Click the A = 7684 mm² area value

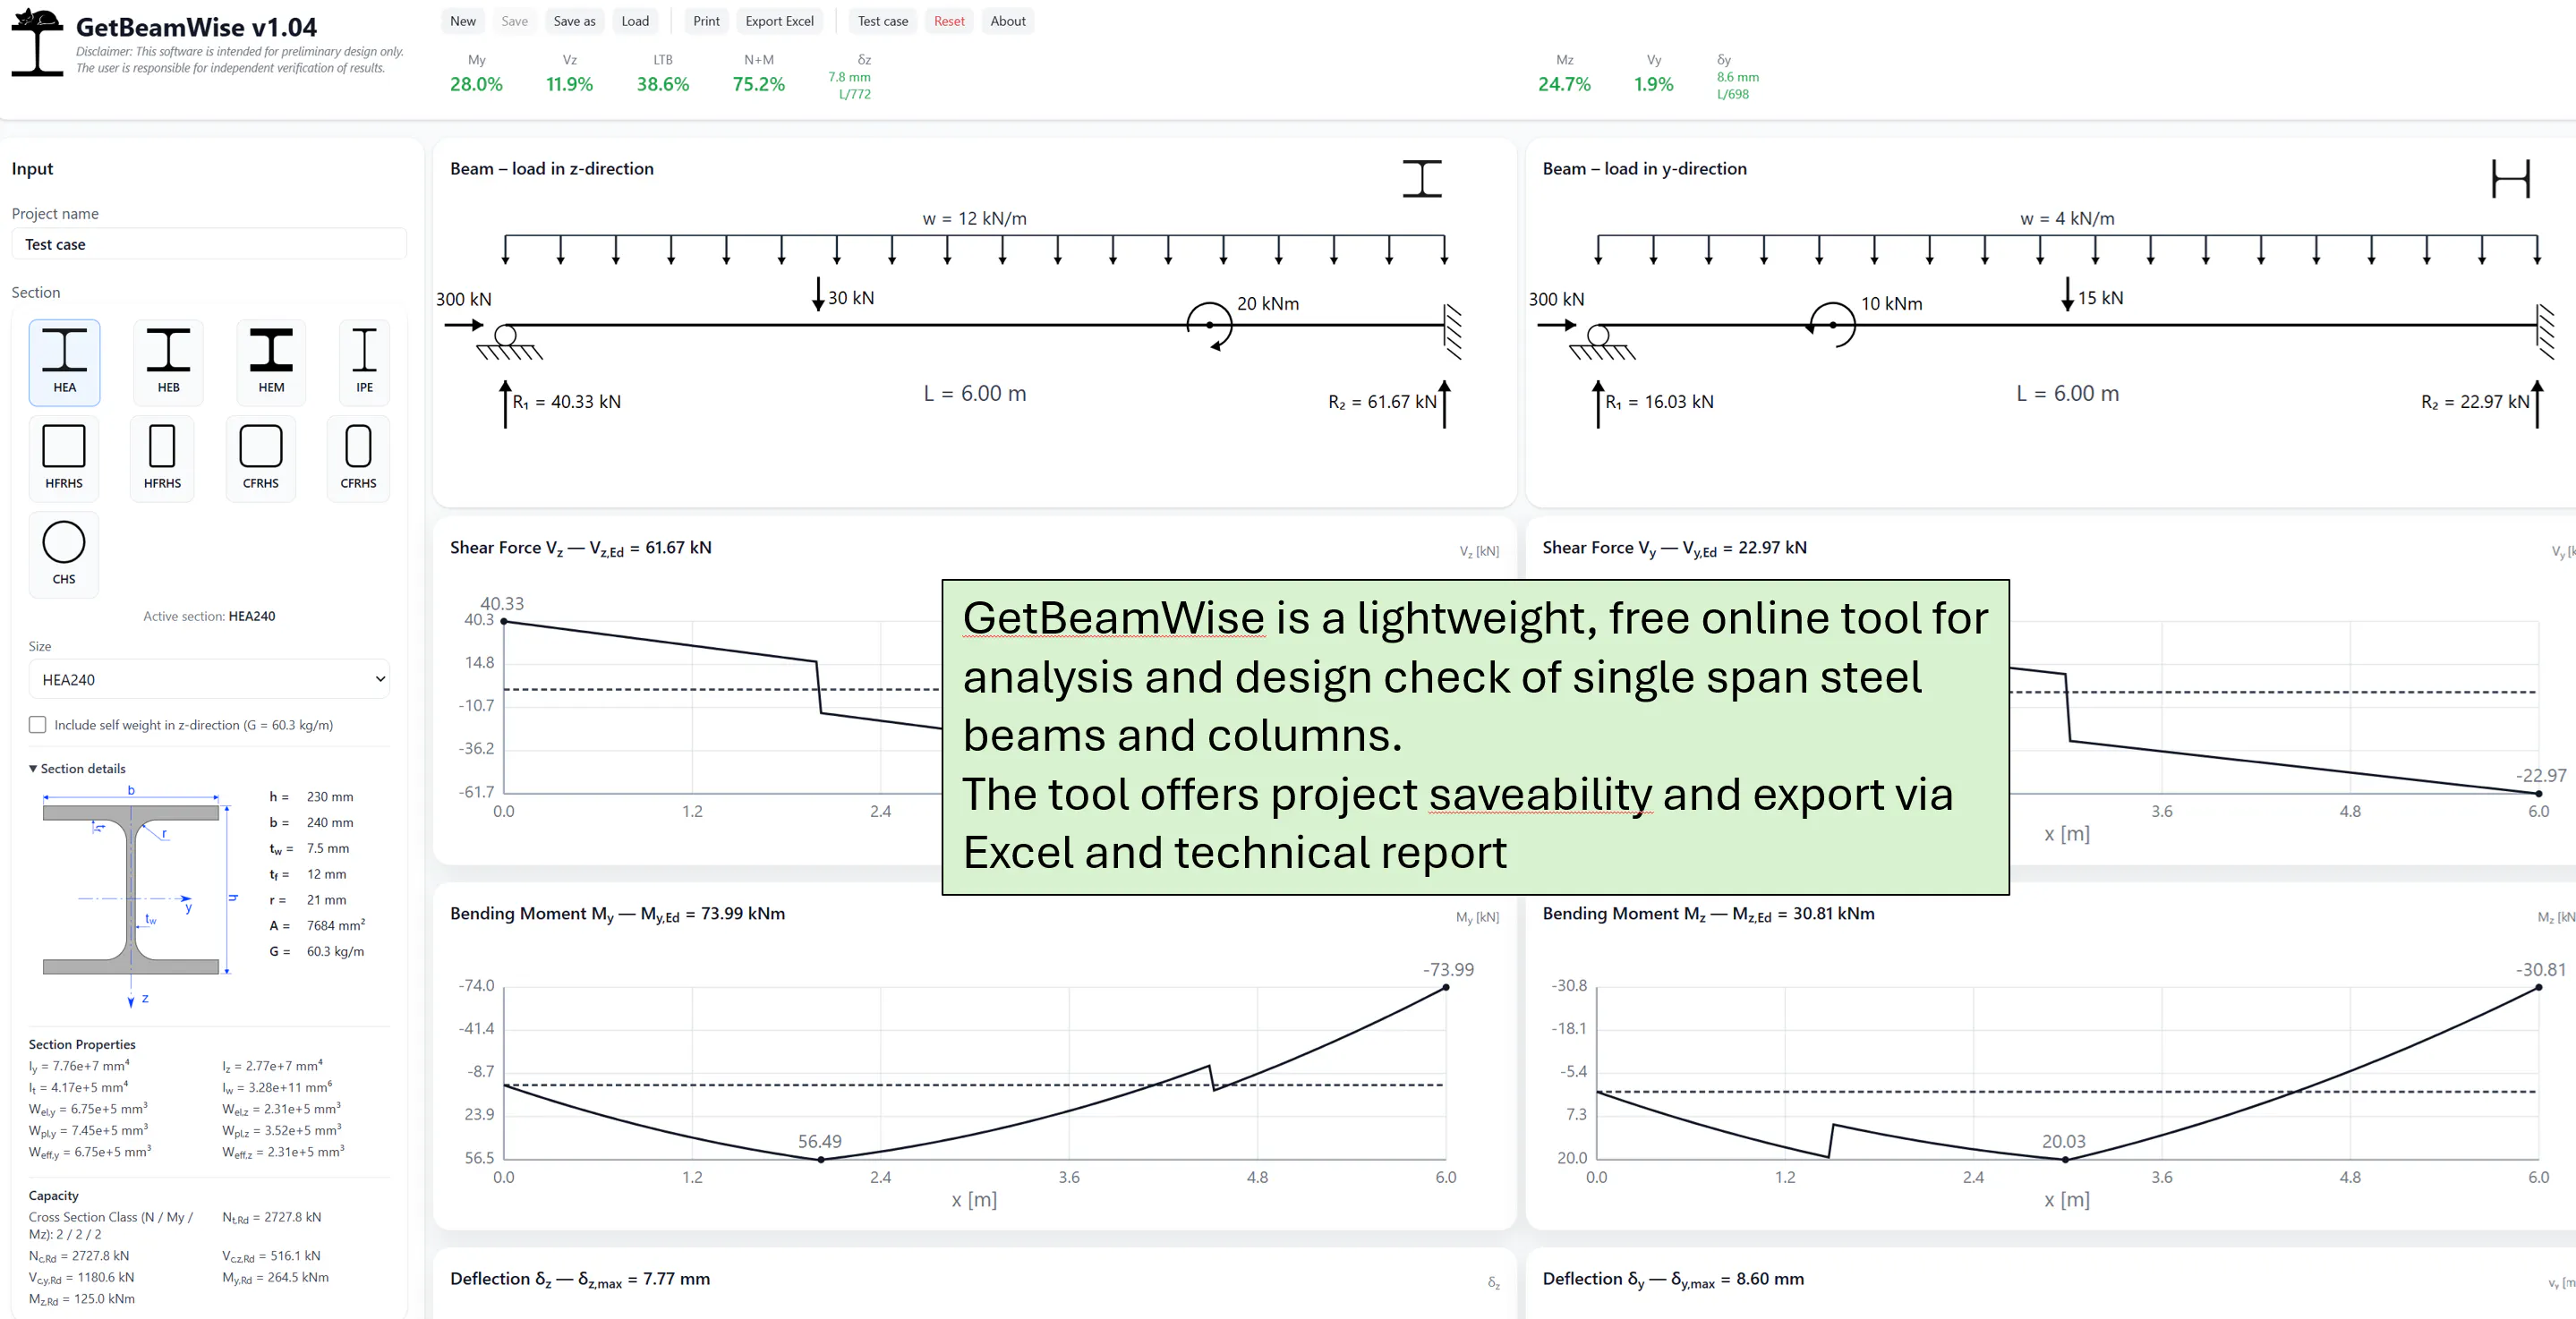pyautogui.click(x=317, y=925)
